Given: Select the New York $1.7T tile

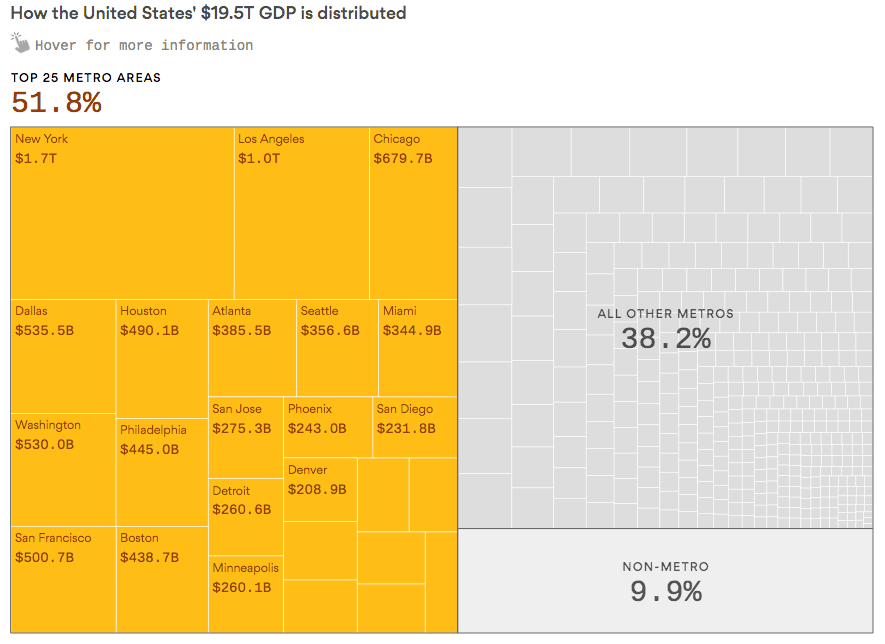Looking at the screenshot, I should point(122,212).
